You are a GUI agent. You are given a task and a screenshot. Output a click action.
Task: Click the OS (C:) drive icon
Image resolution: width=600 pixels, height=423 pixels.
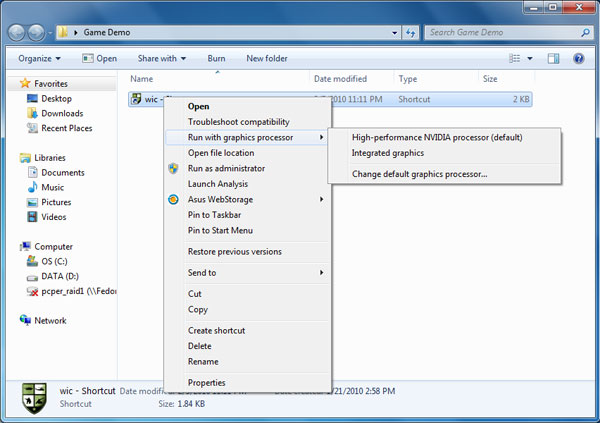click(x=32, y=261)
